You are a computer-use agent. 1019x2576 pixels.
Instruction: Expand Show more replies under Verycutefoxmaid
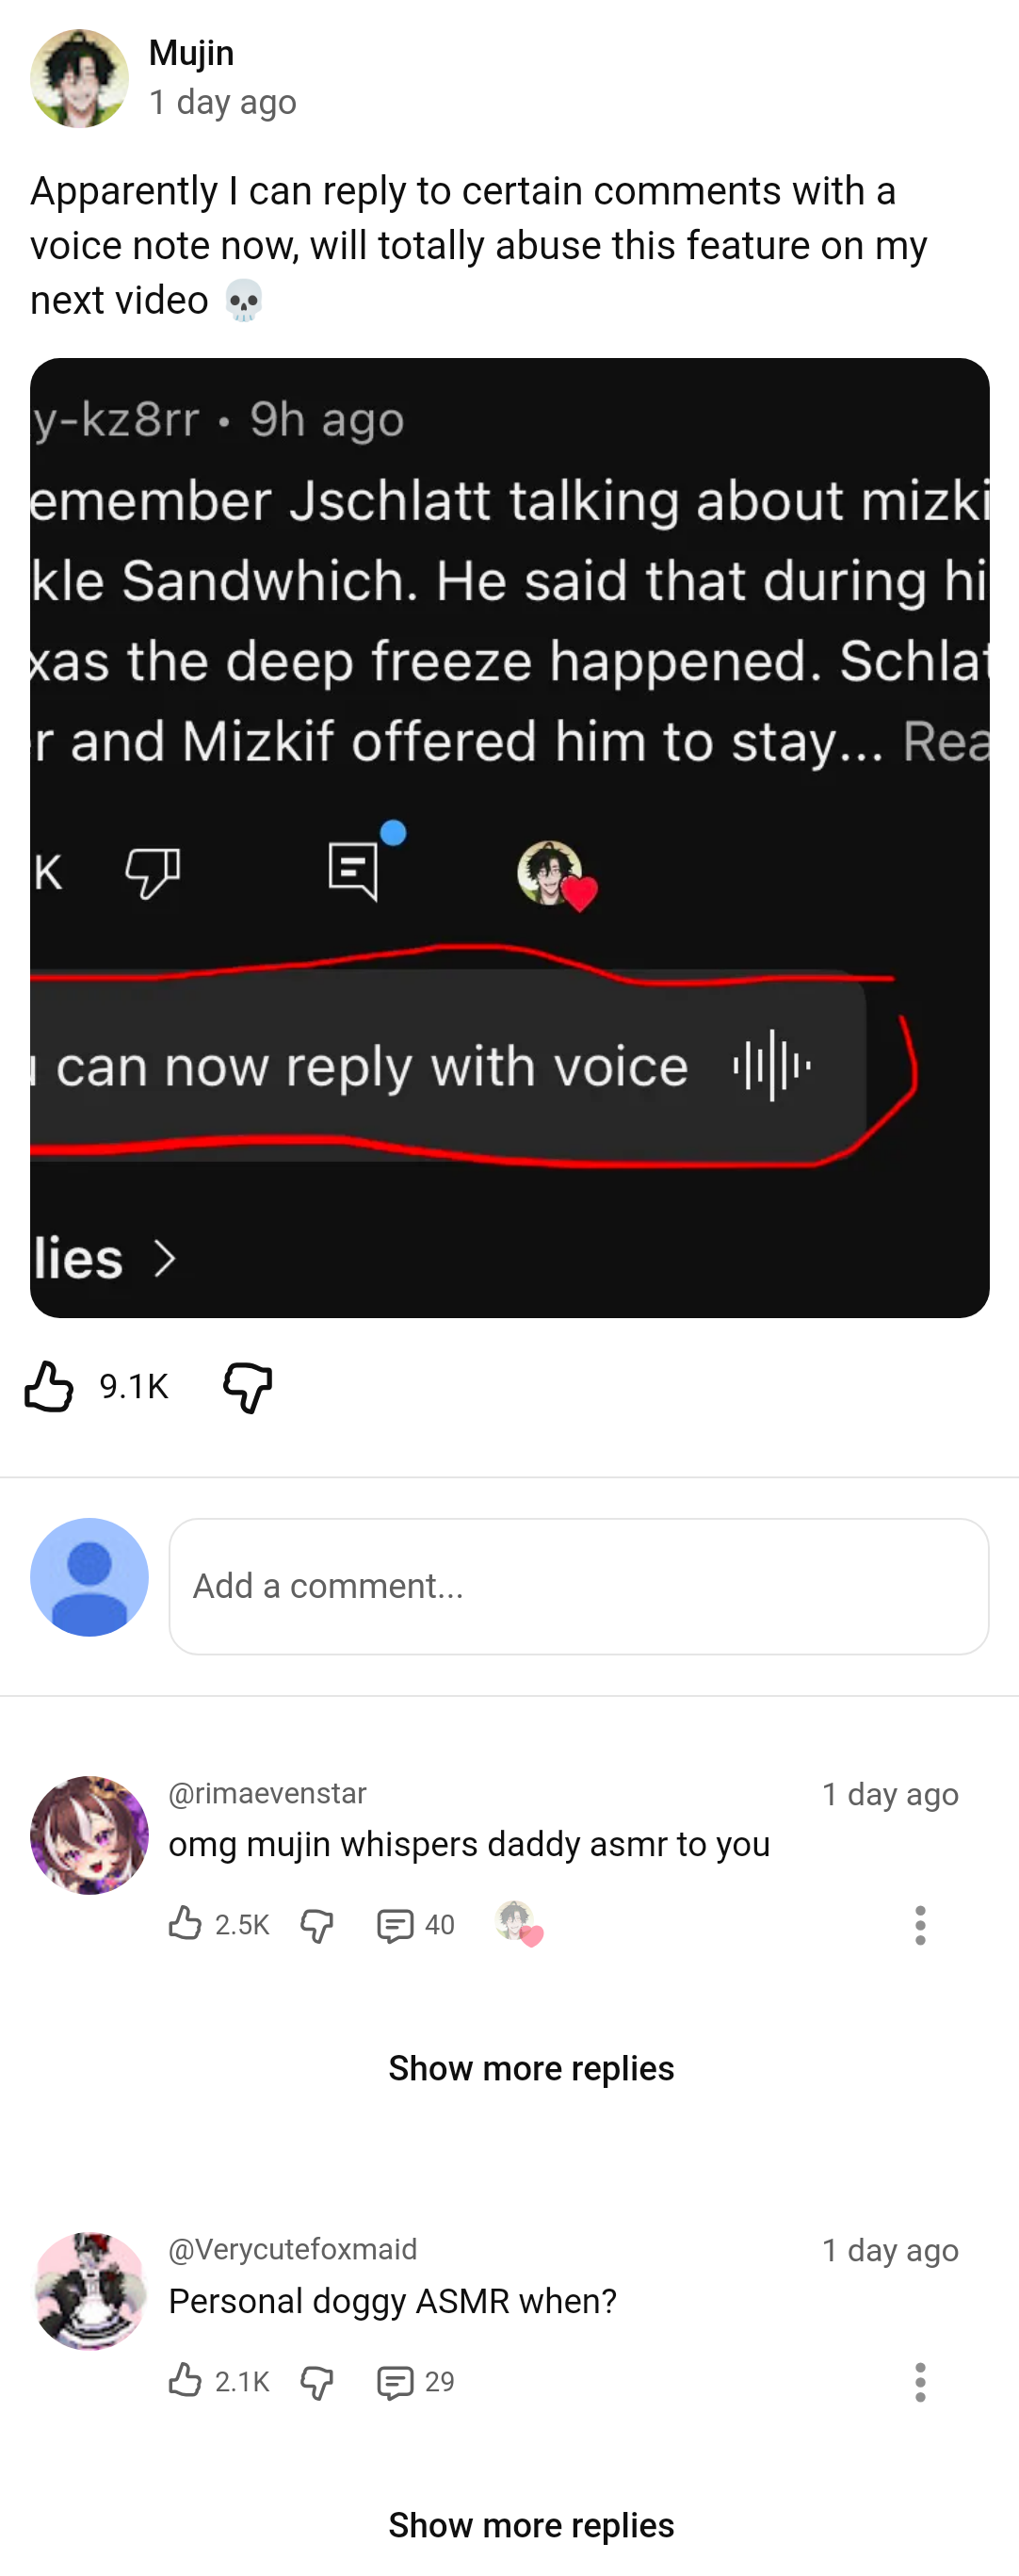point(531,2525)
